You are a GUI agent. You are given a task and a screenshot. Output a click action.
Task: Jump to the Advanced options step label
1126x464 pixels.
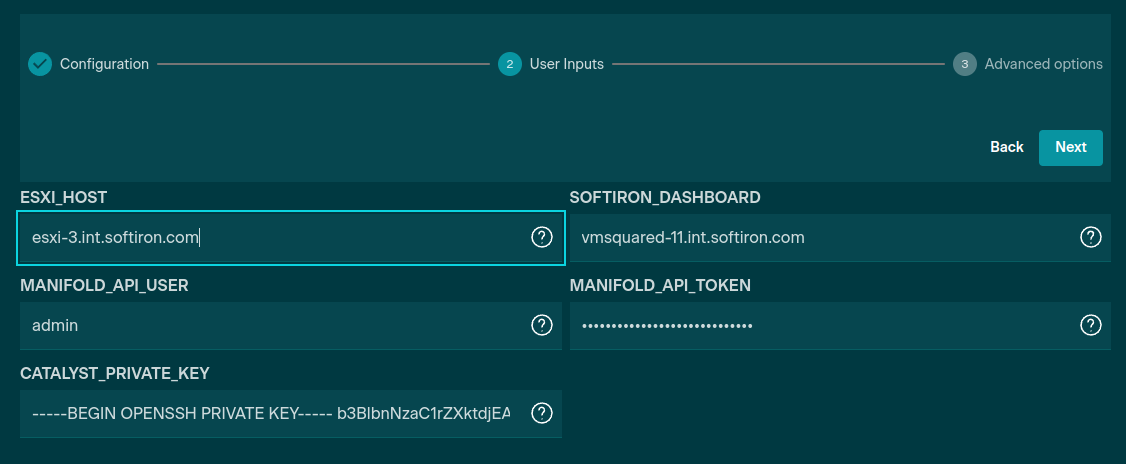1043,64
